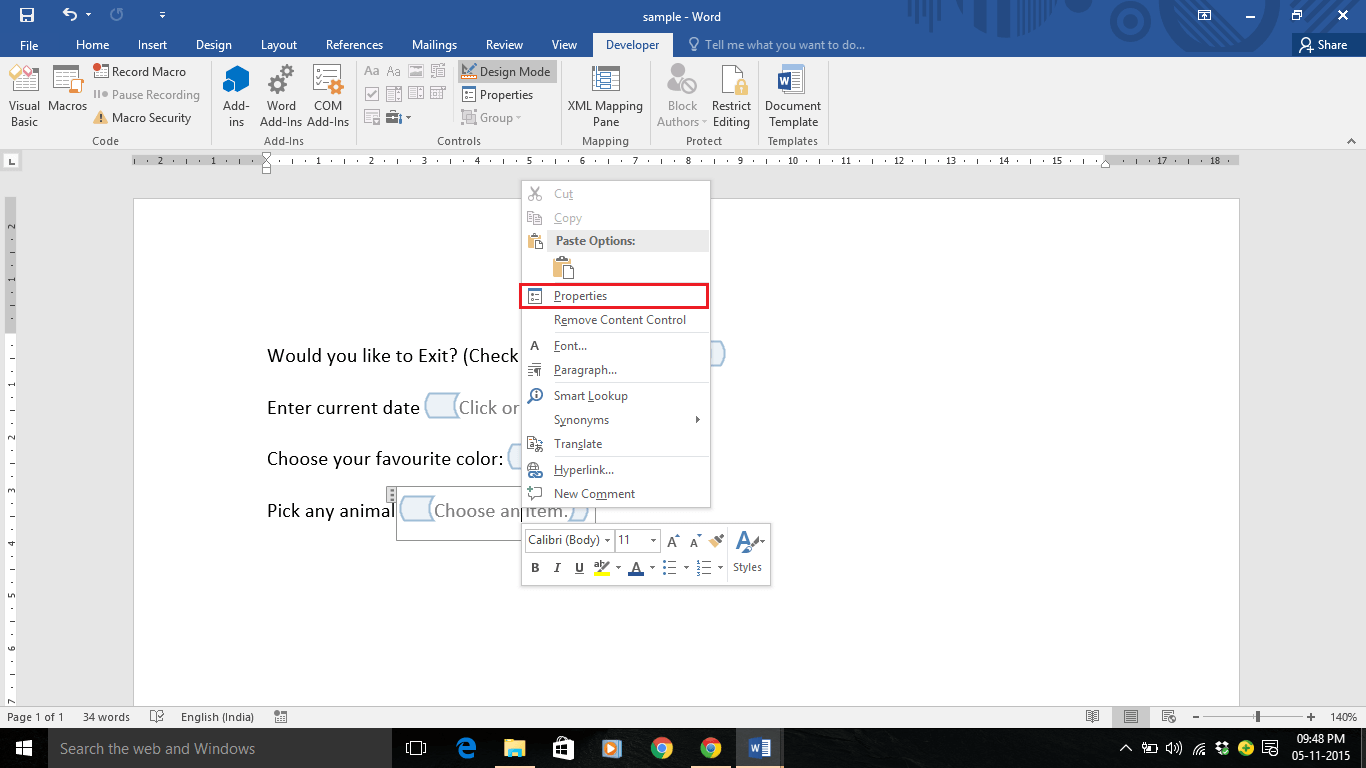The image size is (1366, 768).
Task: Start Record Macro in Code group
Action: click(140, 72)
